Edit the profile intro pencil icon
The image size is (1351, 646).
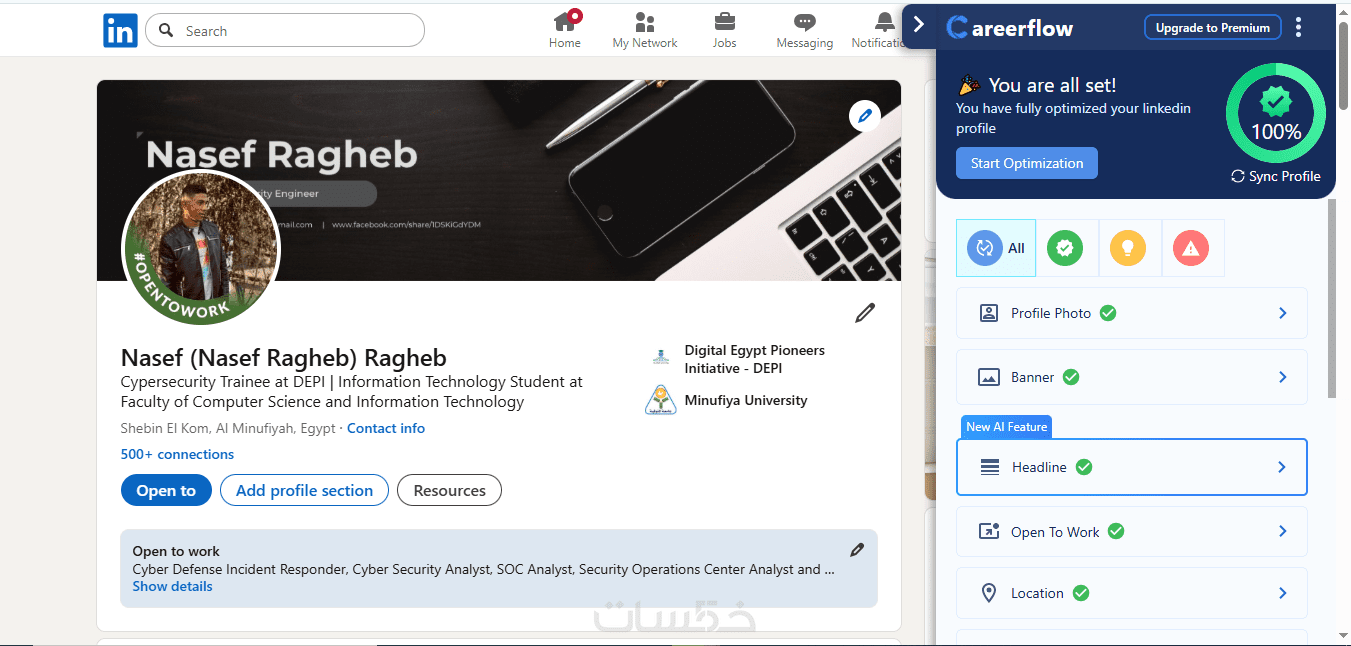click(x=865, y=313)
